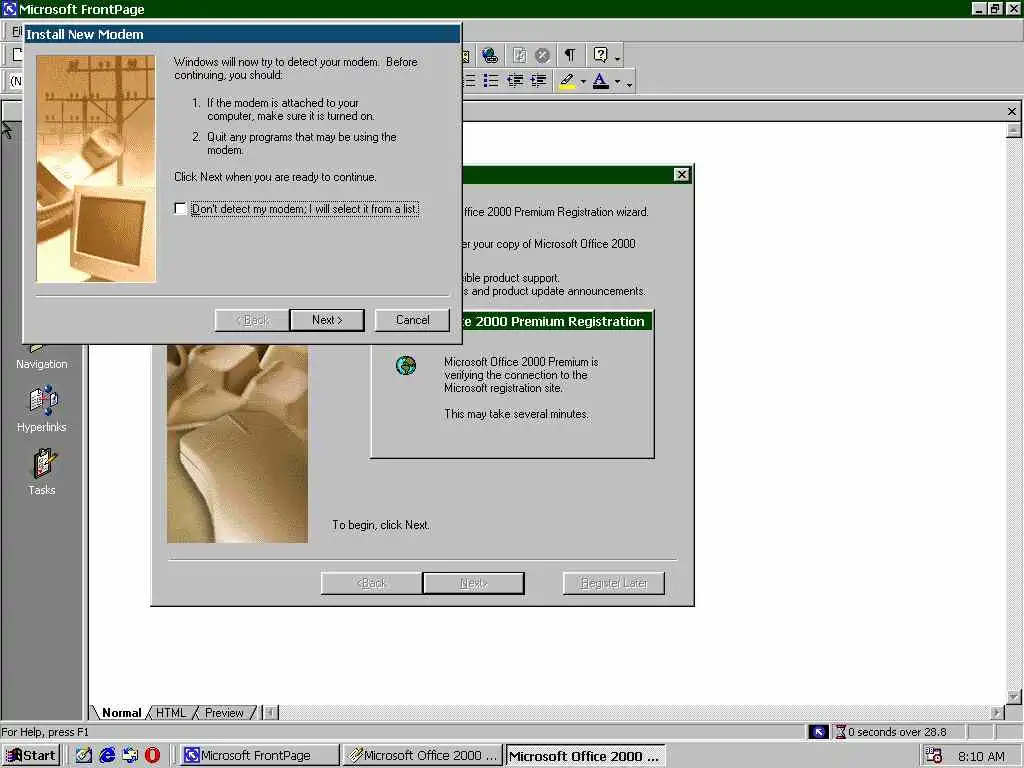Viewport: 1024px width, 768px height.
Task: Click Cancel in Install New Modem
Action: coord(413,320)
